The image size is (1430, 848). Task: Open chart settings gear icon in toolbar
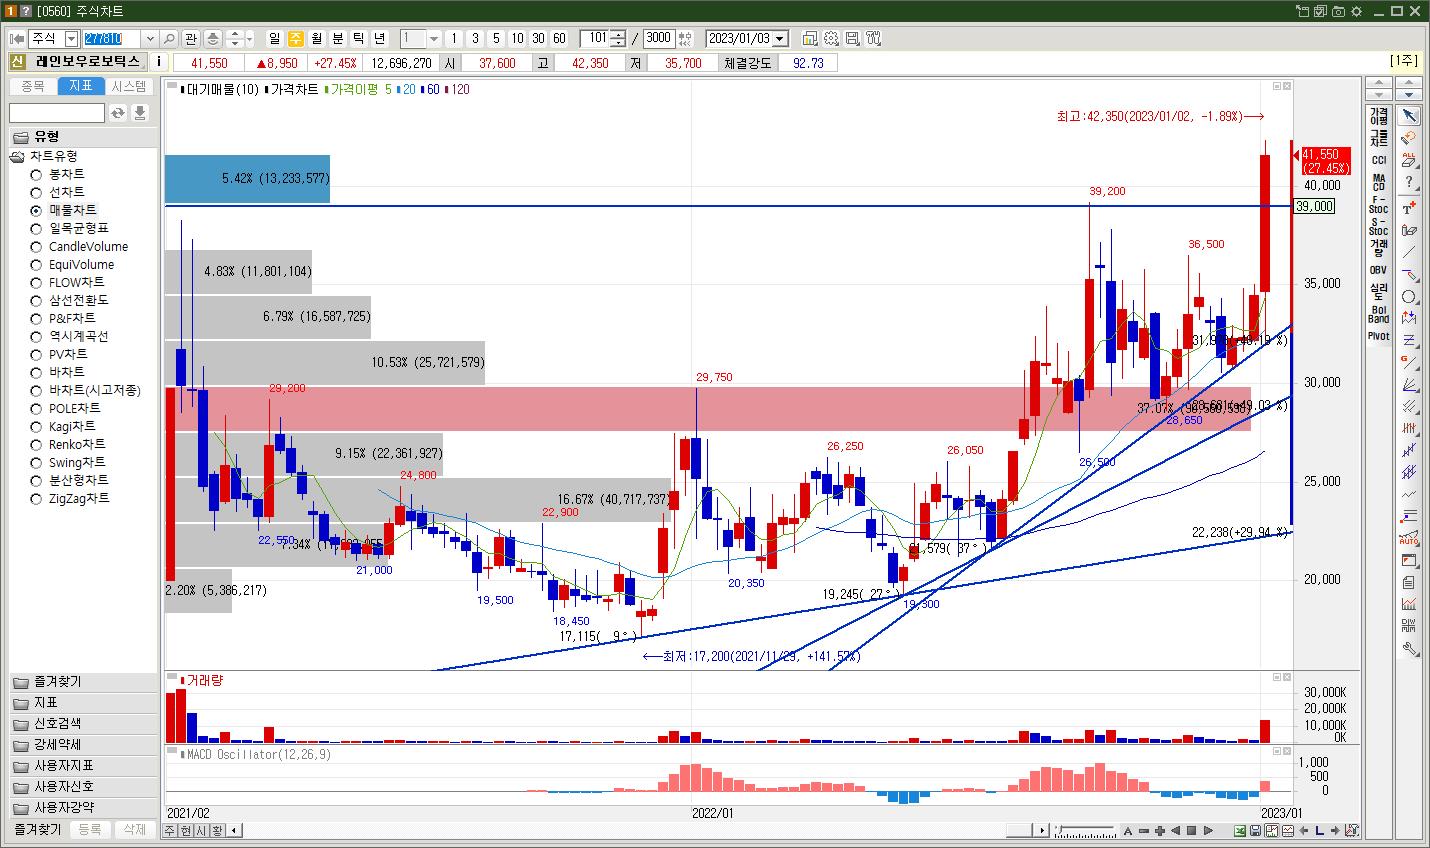831,39
